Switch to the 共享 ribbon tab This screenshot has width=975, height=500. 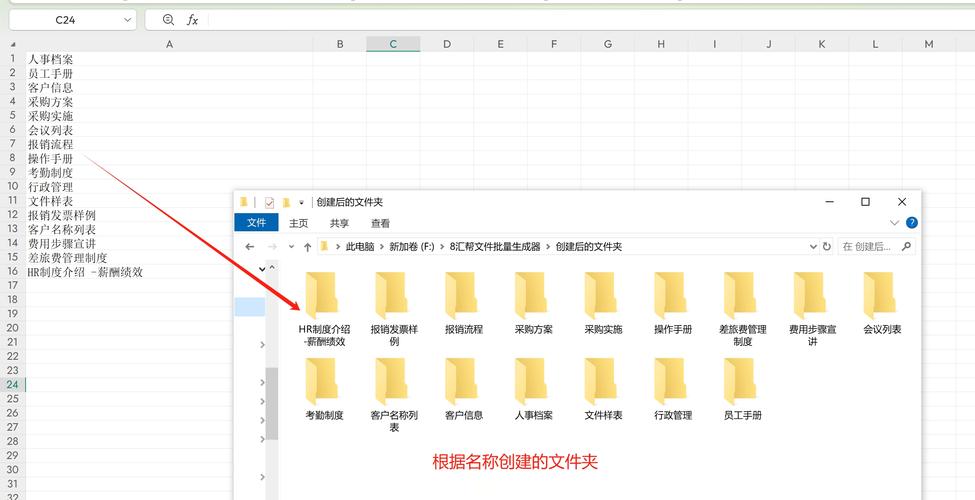point(339,223)
